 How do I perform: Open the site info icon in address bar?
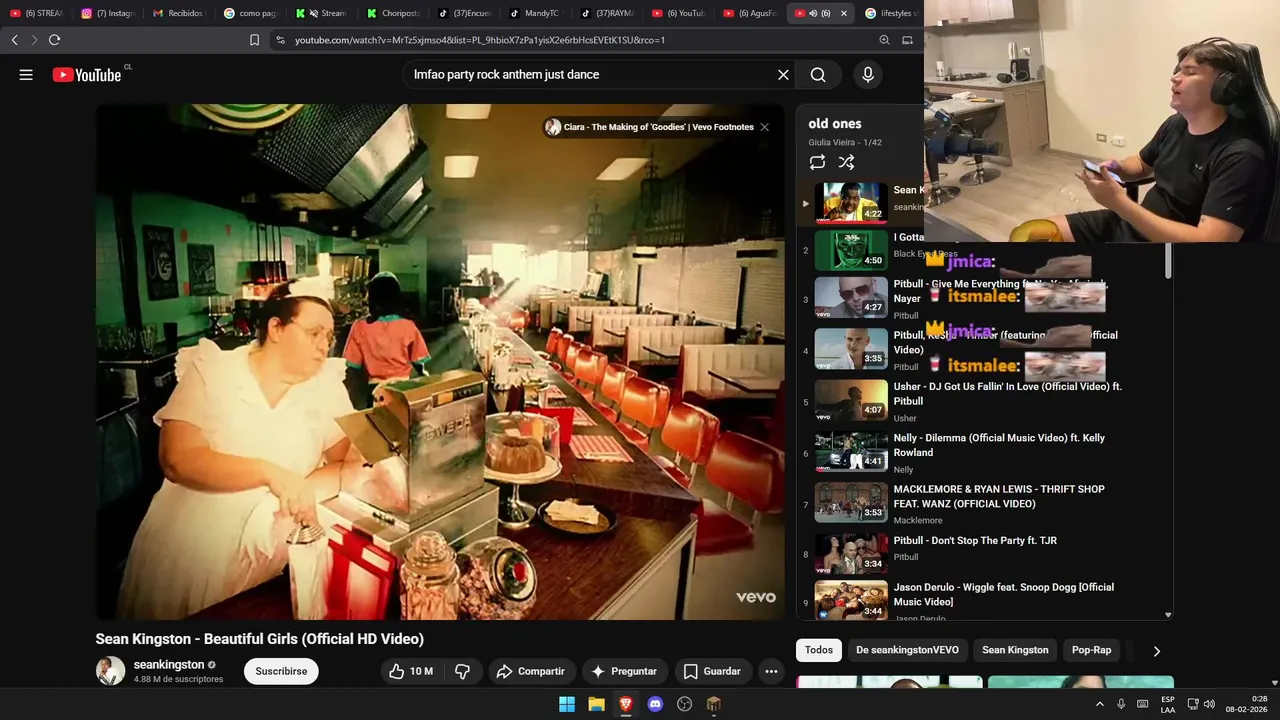[280, 40]
